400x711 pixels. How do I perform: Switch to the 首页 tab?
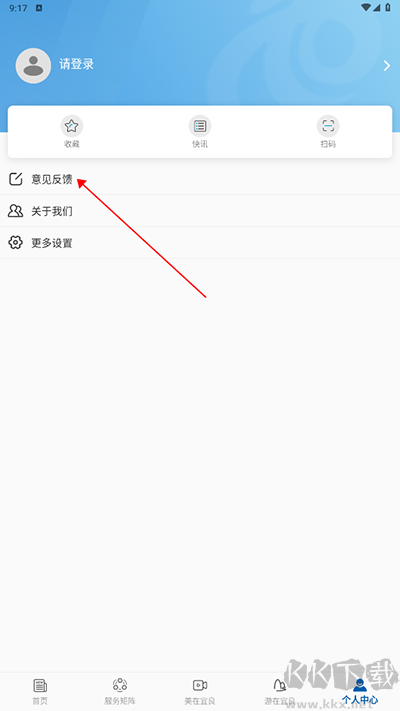(40, 692)
